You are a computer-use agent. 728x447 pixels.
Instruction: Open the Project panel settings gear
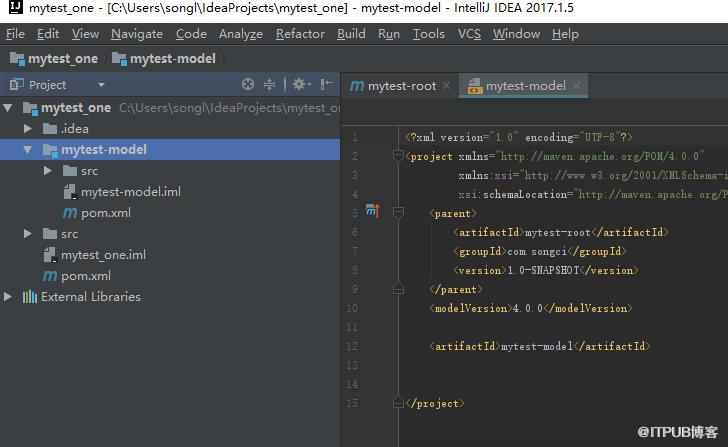click(x=301, y=84)
